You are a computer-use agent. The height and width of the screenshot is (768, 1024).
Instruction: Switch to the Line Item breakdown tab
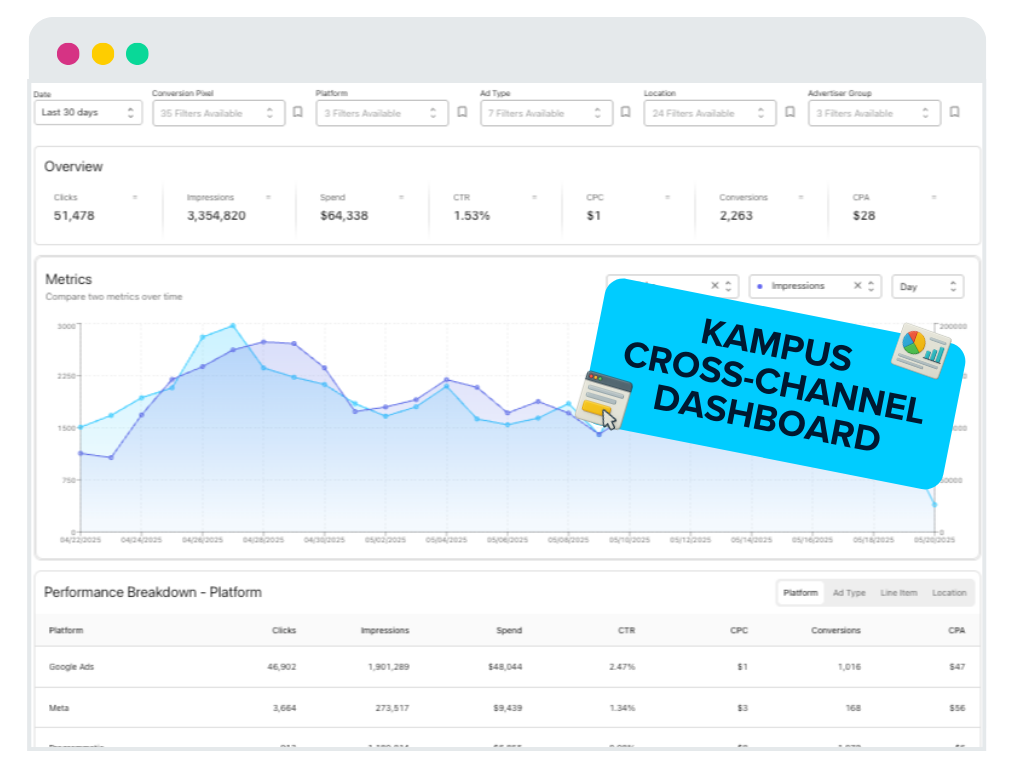pyautogui.click(x=899, y=593)
